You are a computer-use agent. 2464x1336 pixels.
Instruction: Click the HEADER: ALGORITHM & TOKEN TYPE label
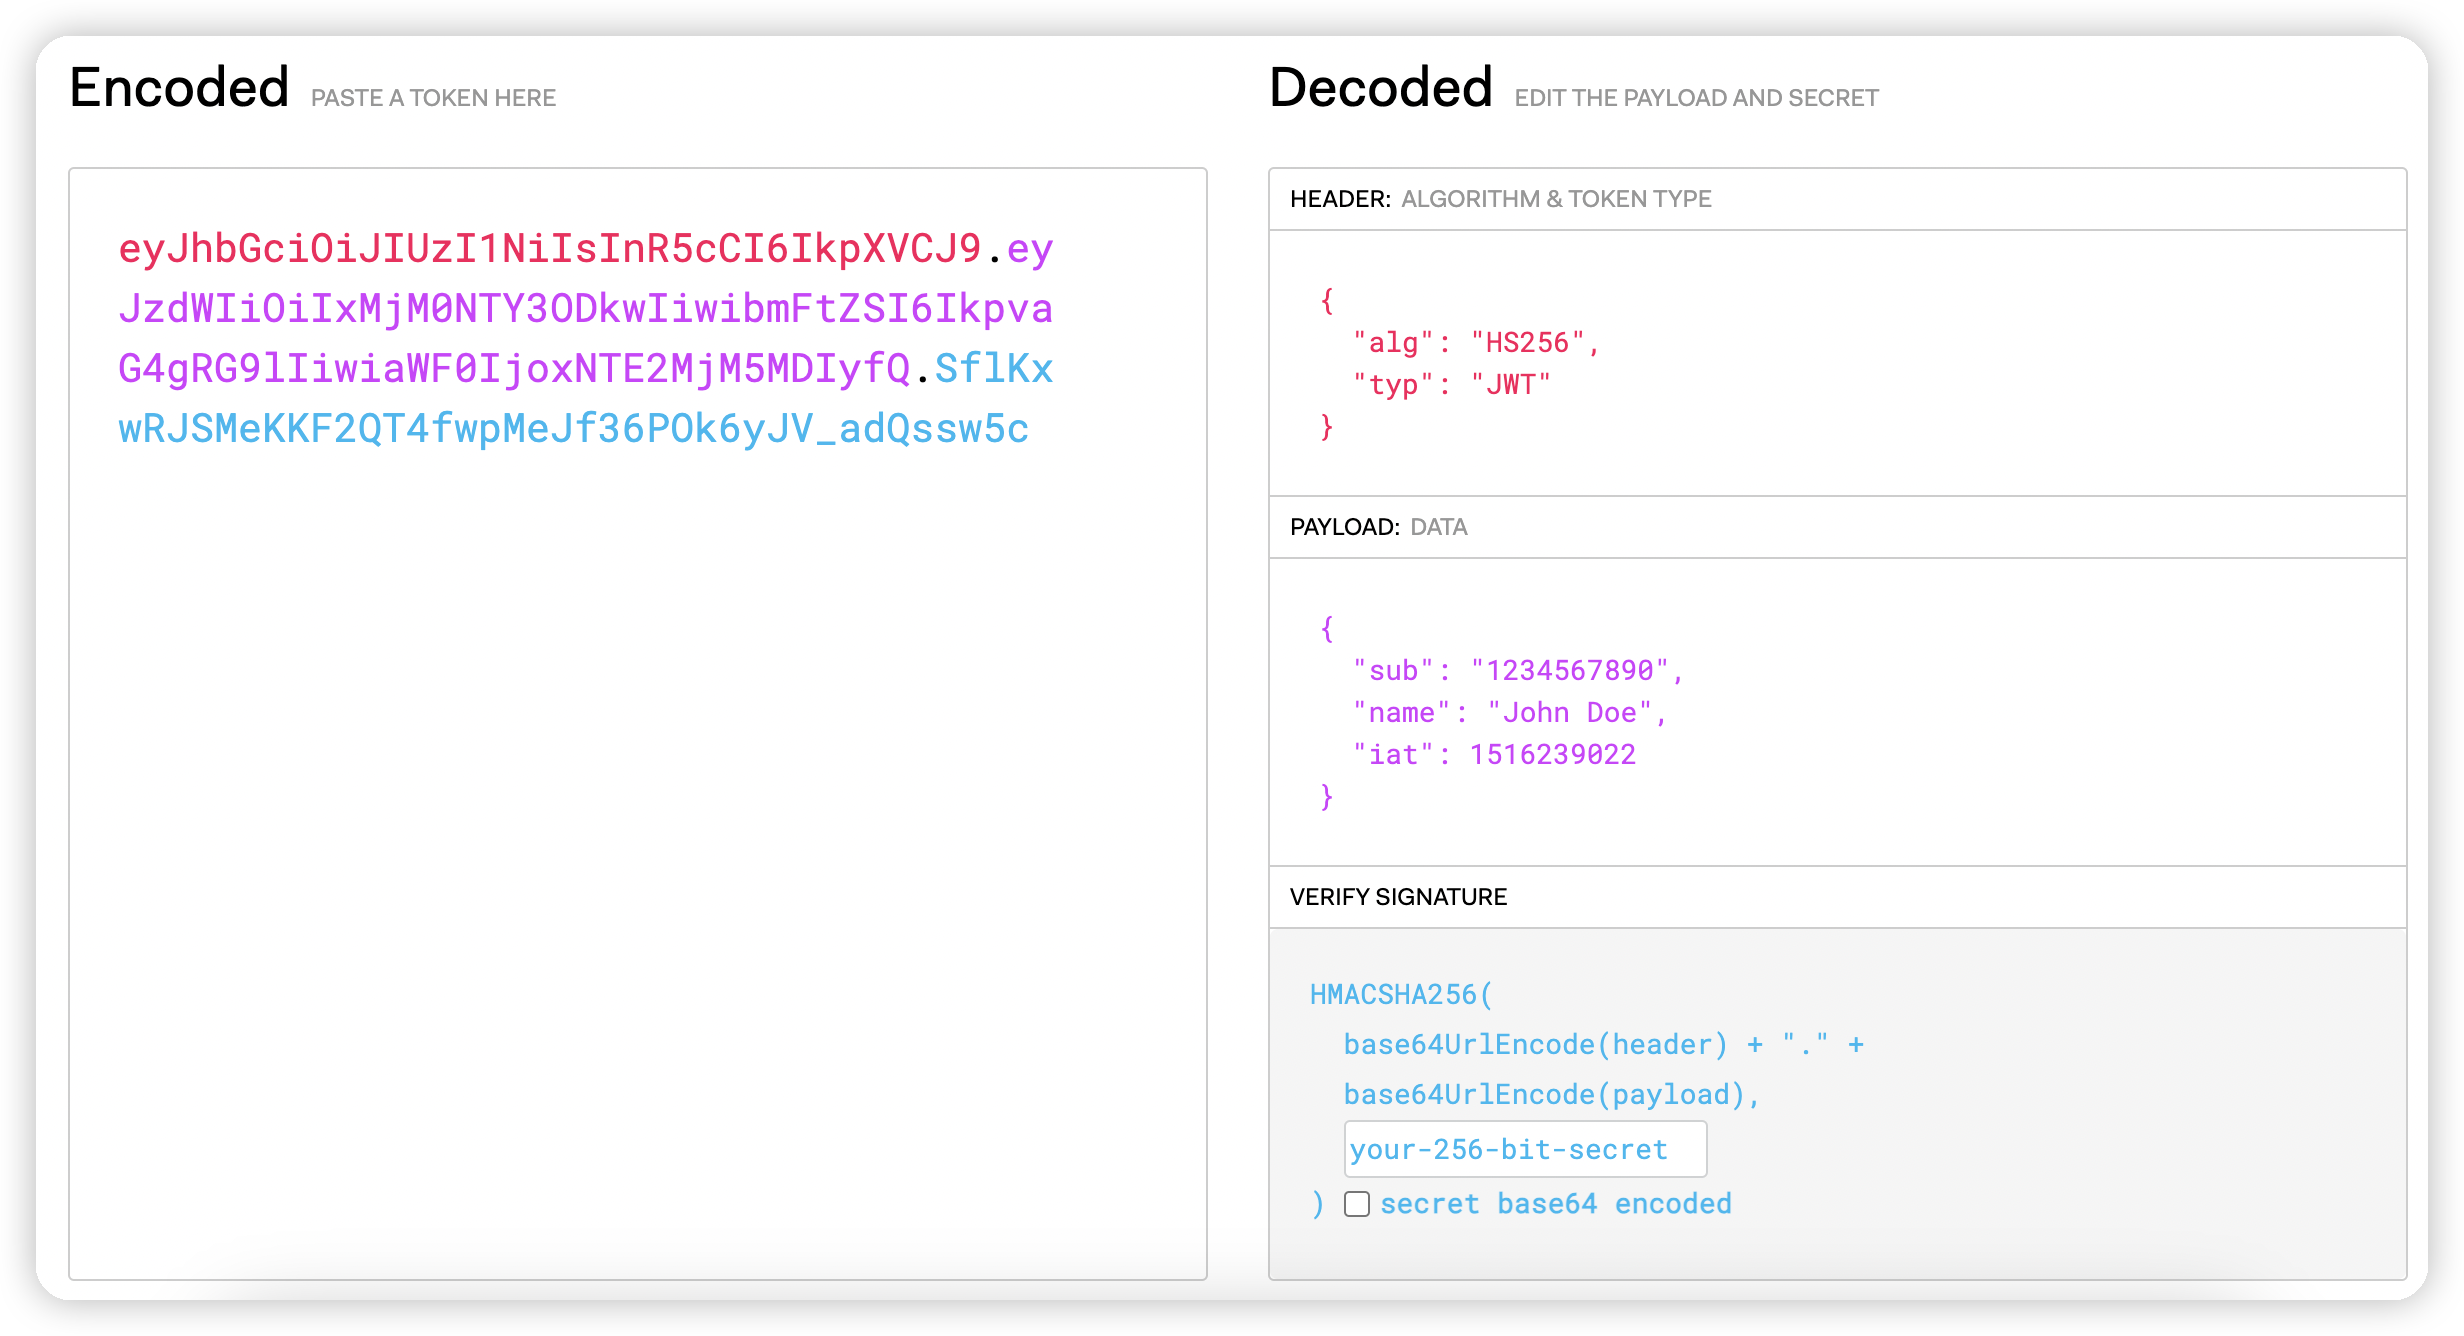tap(1500, 199)
